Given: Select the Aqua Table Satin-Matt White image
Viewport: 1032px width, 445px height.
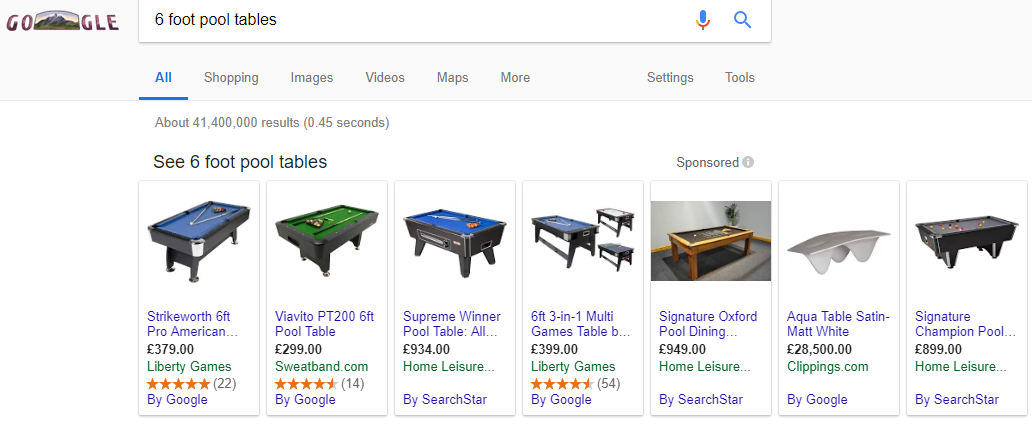Looking at the screenshot, I should click(x=838, y=241).
